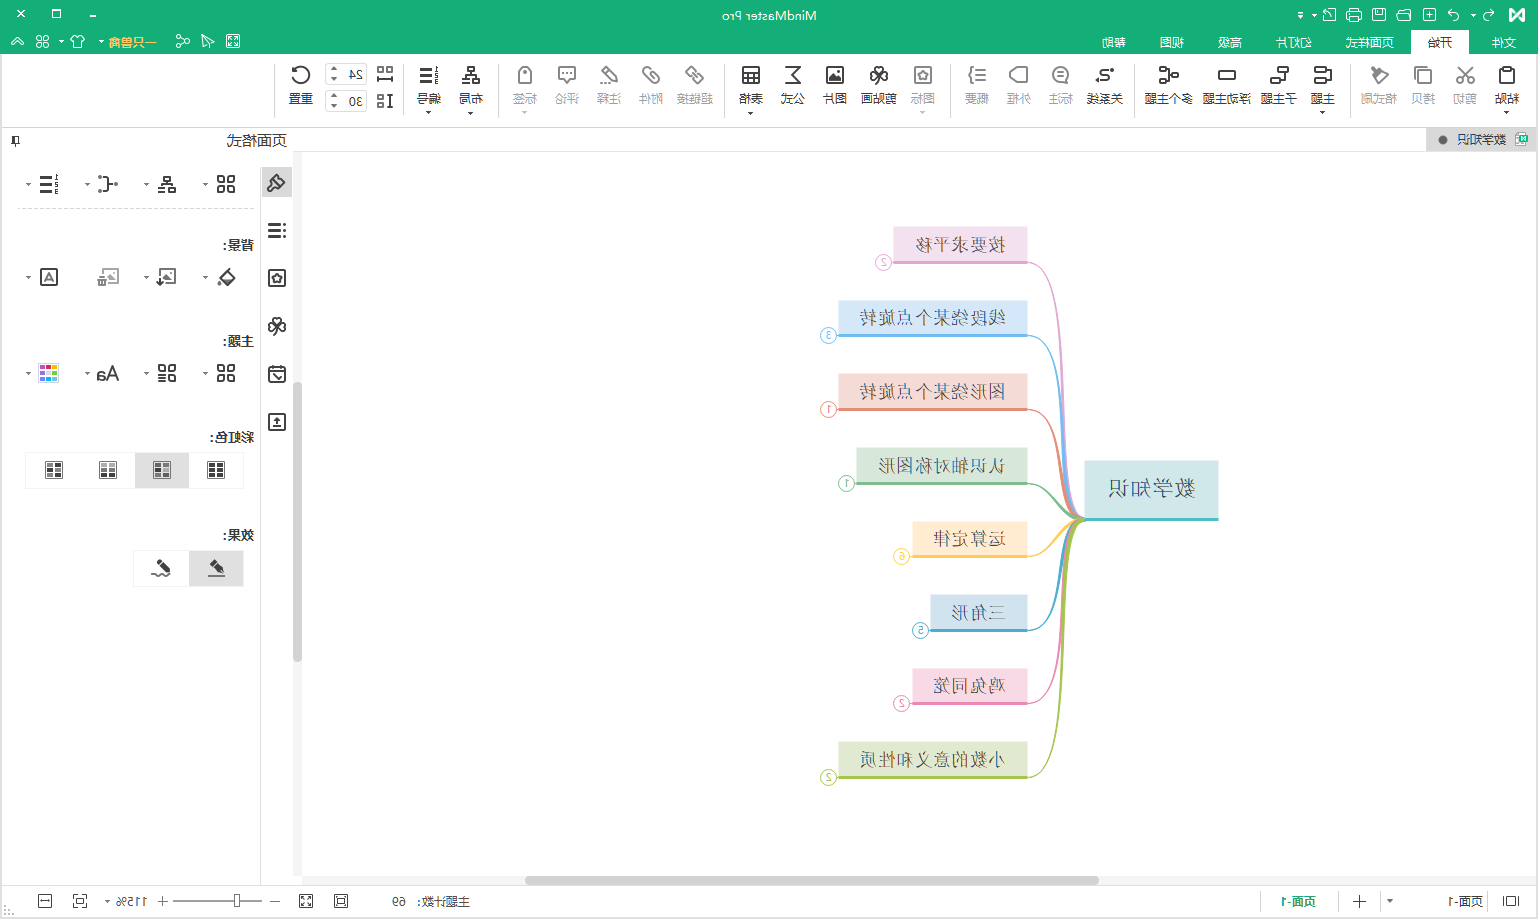Image resolution: width=1538 pixels, height=919 pixels.
Task: Click the 数学知识 central topic
Action: (1151, 489)
